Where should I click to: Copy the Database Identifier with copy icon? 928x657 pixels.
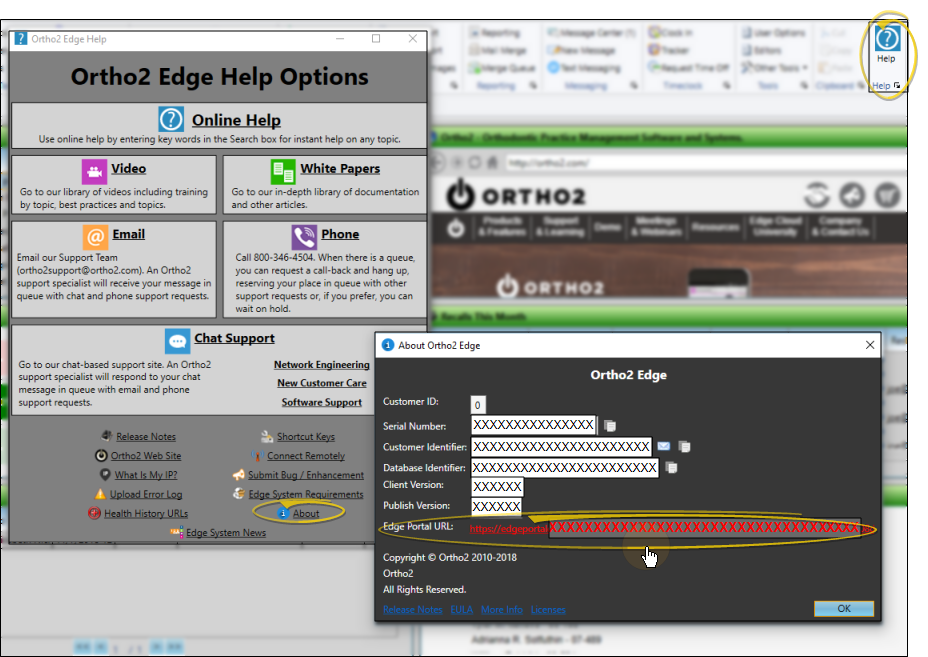(671, 468)
